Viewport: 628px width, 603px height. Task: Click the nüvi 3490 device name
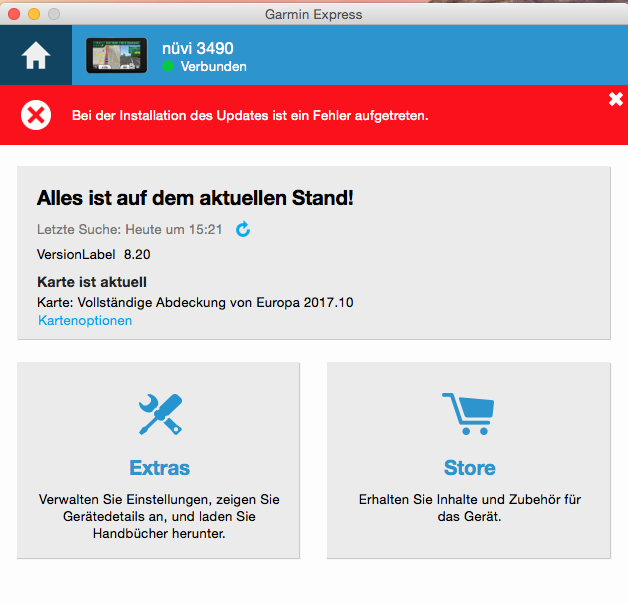(x=198, y=48)
